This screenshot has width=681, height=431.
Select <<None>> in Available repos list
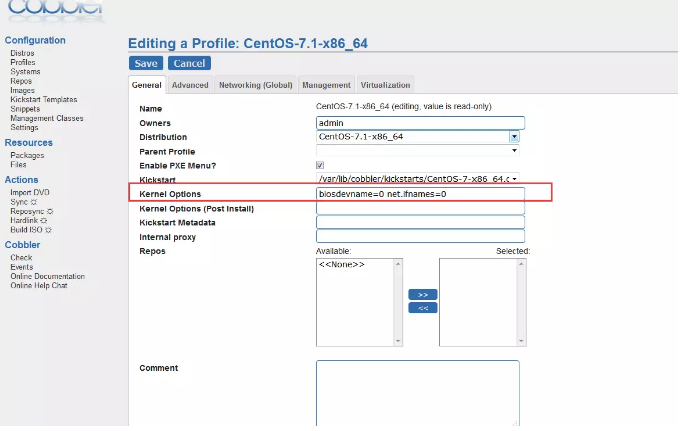[x=342, y=265]
